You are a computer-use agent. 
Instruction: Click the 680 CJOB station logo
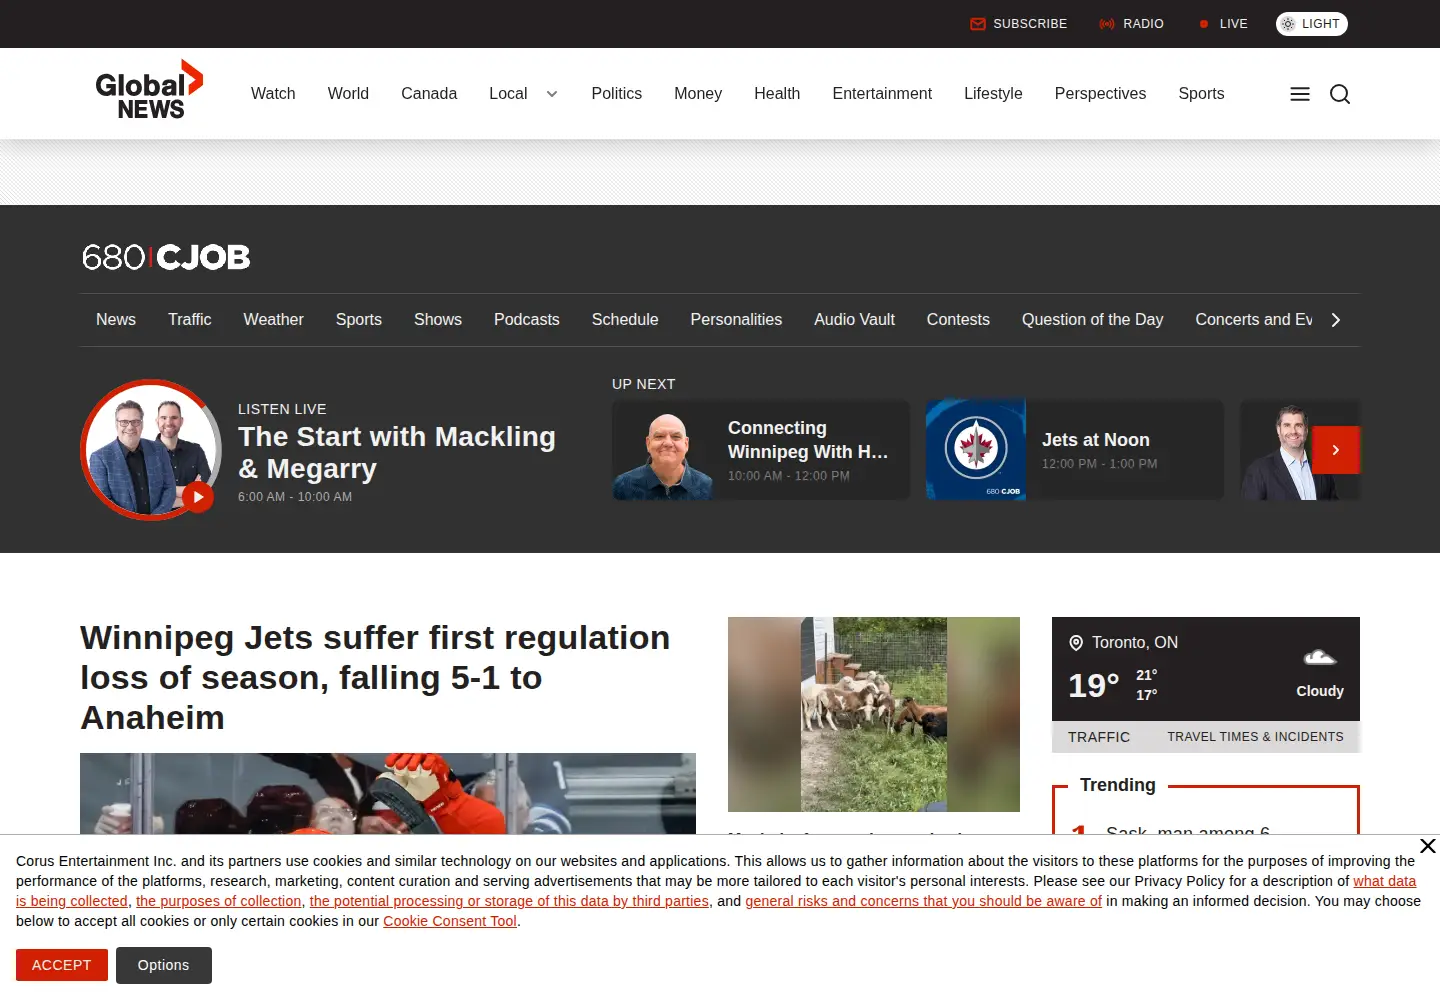166,257
